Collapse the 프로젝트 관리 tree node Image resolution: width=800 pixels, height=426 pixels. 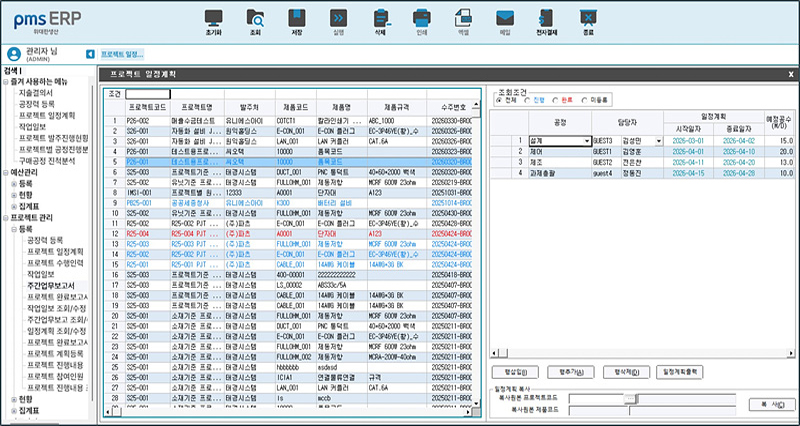coord(5,217)
